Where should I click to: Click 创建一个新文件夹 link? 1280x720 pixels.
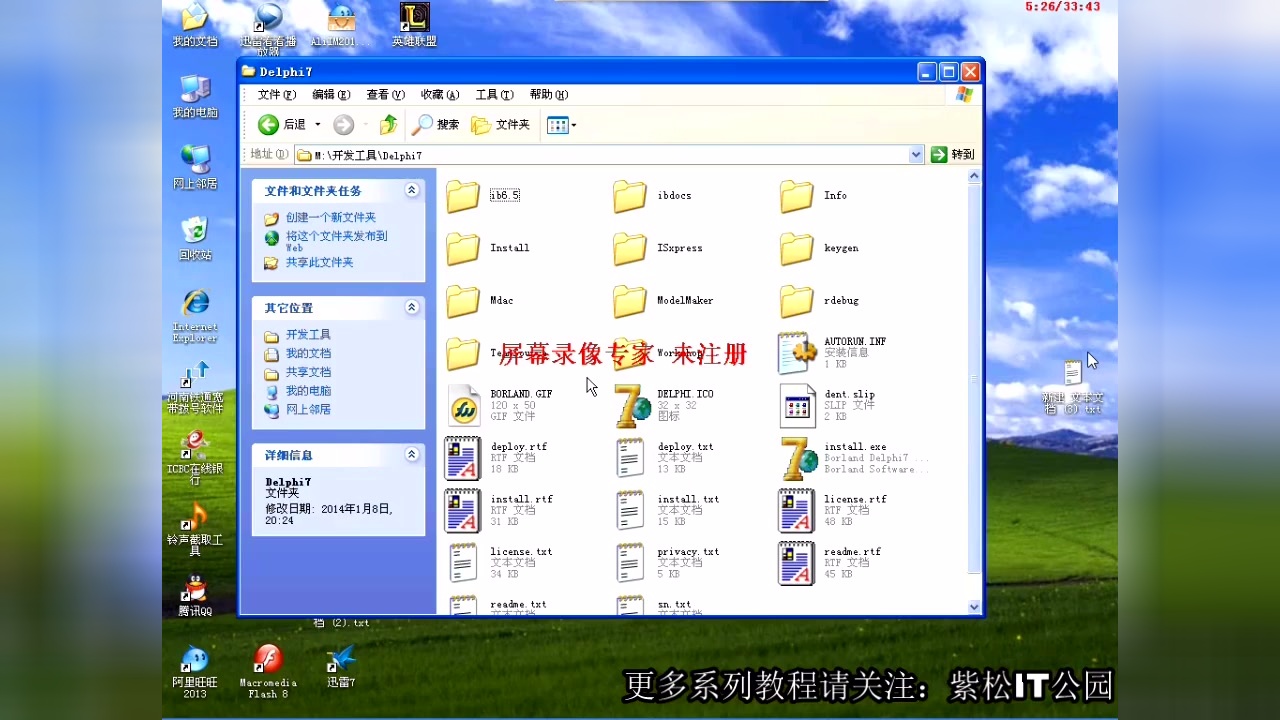point(331,218)
